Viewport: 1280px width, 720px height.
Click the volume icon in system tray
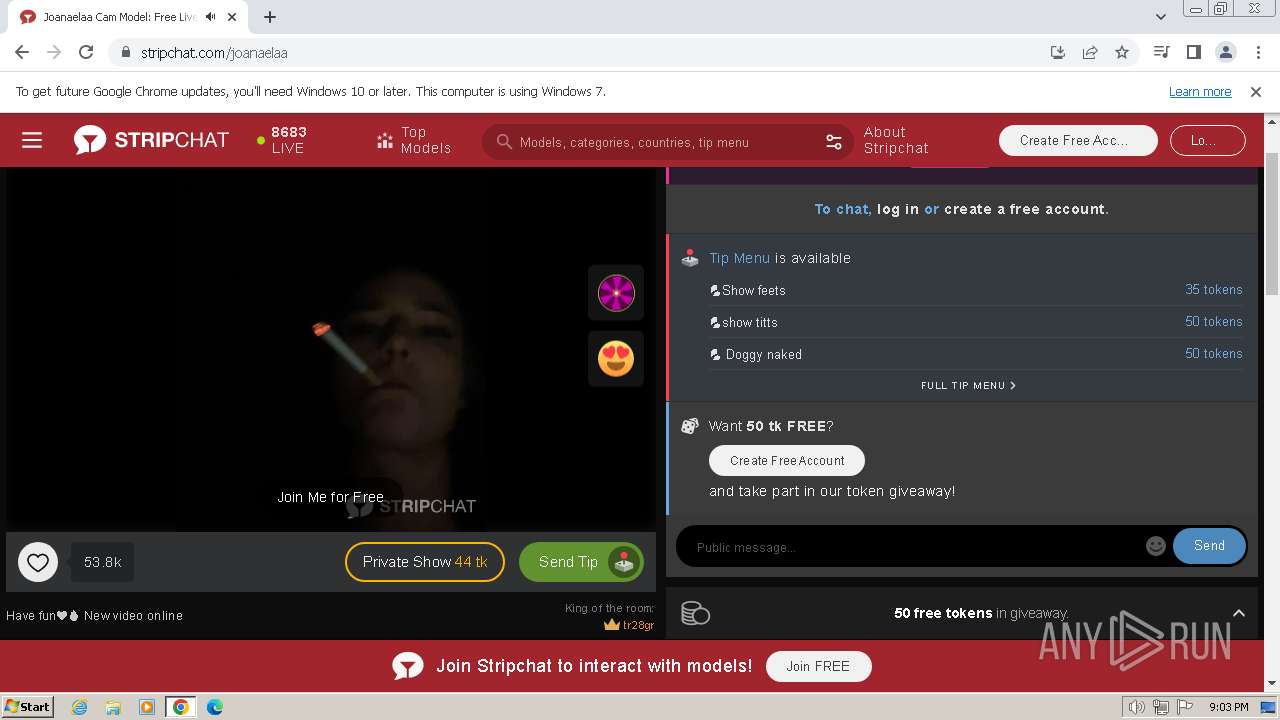tap(1137, 707)
